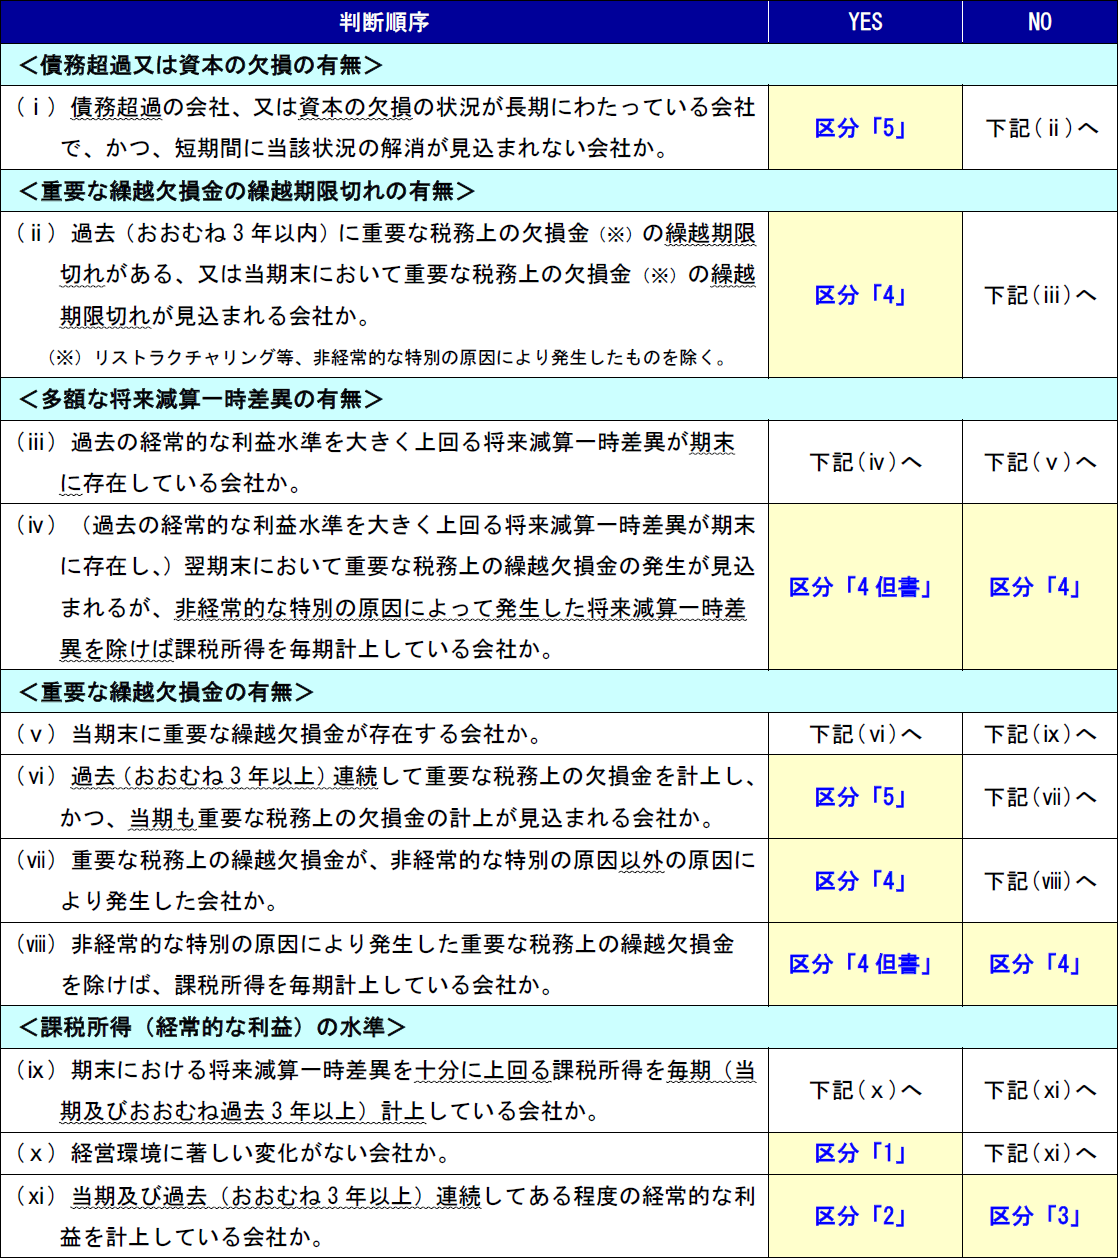
Task: Click the 区分「3」 result cell
Action: point(1036,1216)
